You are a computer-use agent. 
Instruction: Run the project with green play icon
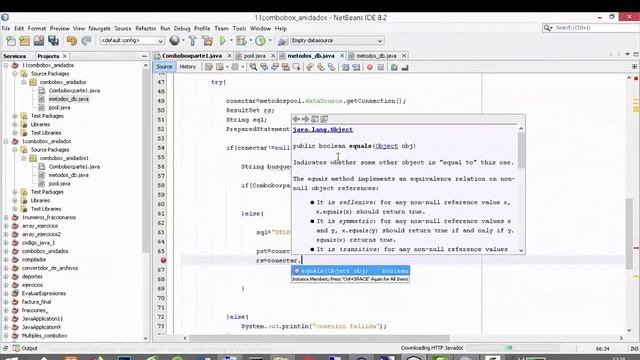tap(223, 40)
